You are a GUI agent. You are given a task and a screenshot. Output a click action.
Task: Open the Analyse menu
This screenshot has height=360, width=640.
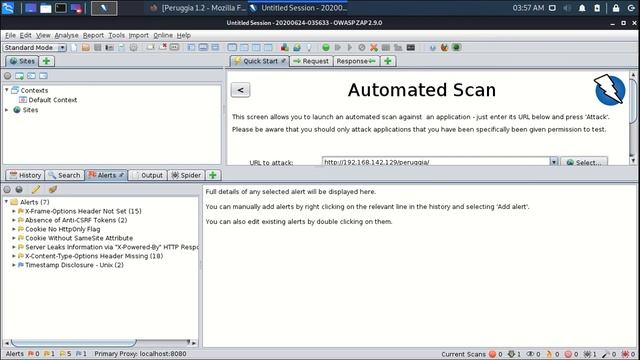click(x=66, y=36)
